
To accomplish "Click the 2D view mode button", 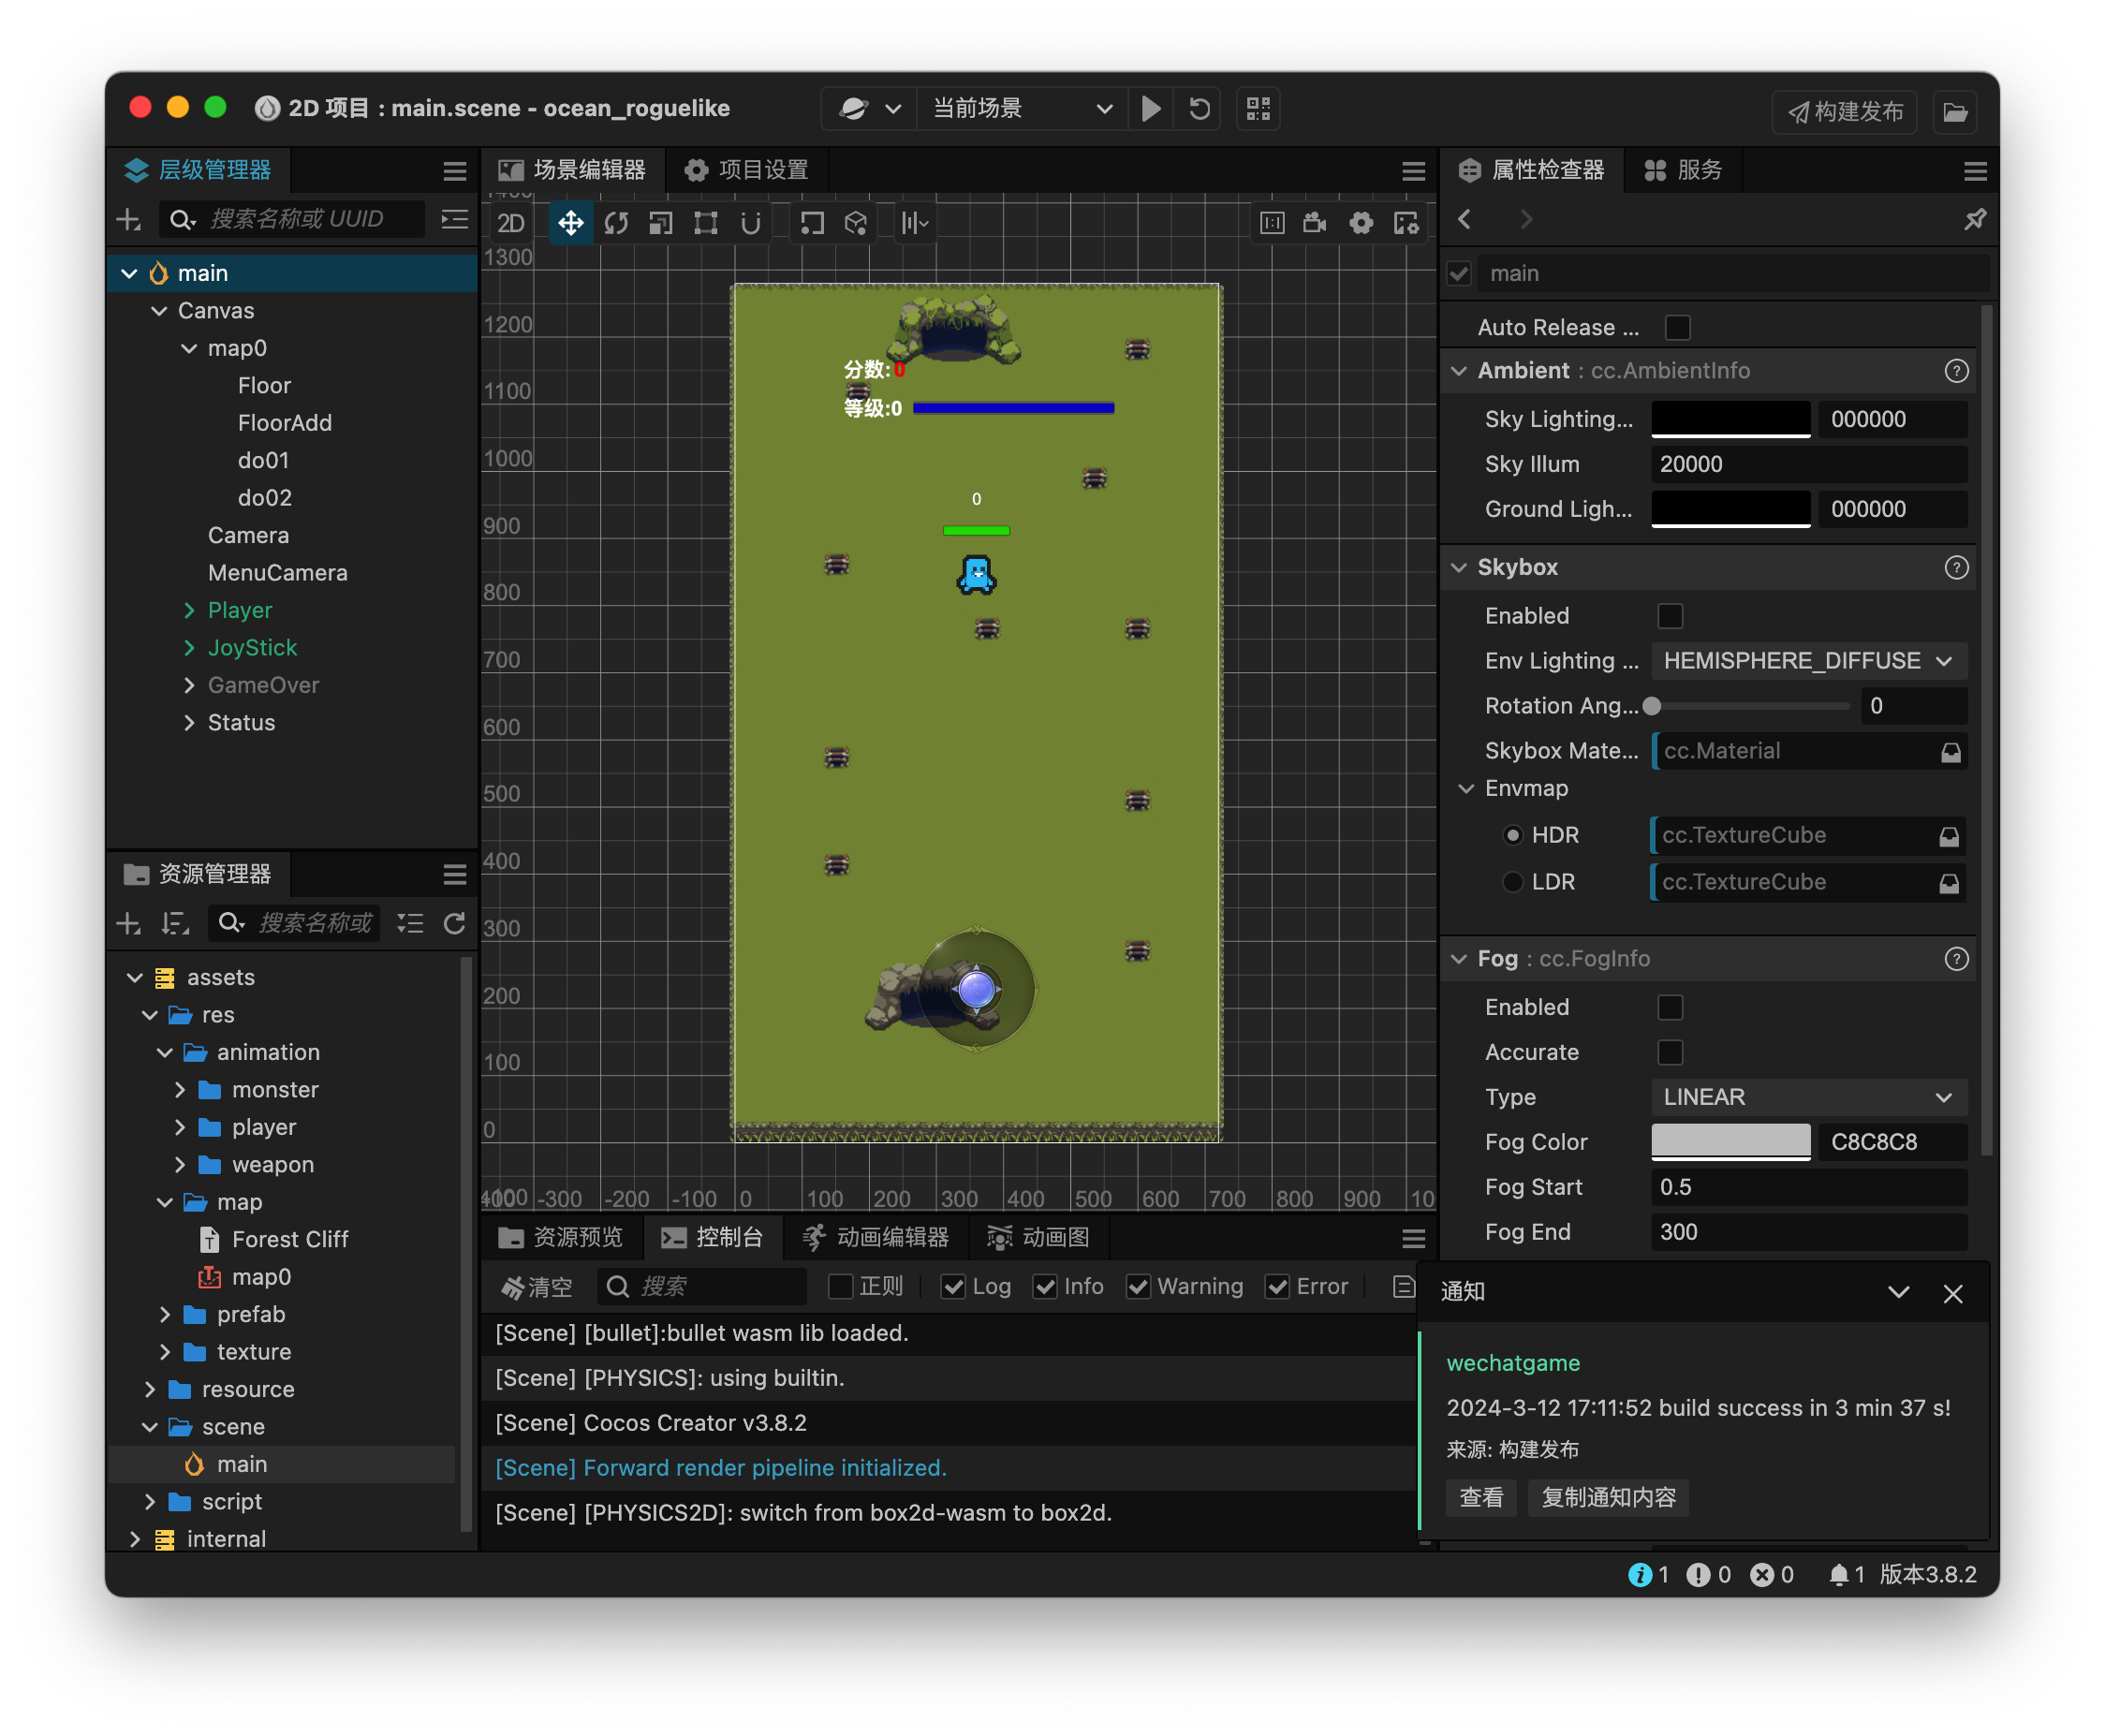I will 510,222.
